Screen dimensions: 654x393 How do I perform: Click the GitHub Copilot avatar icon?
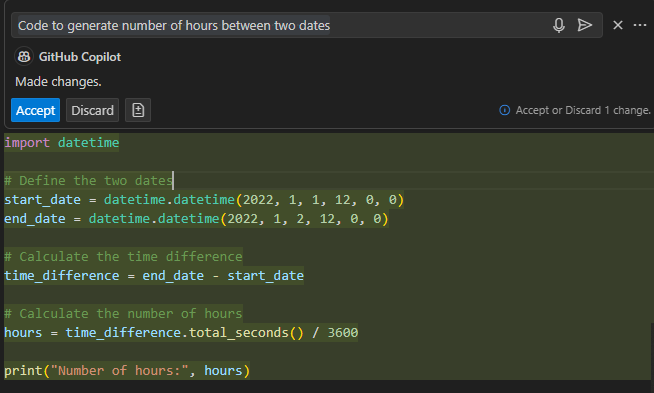(24, 56)
